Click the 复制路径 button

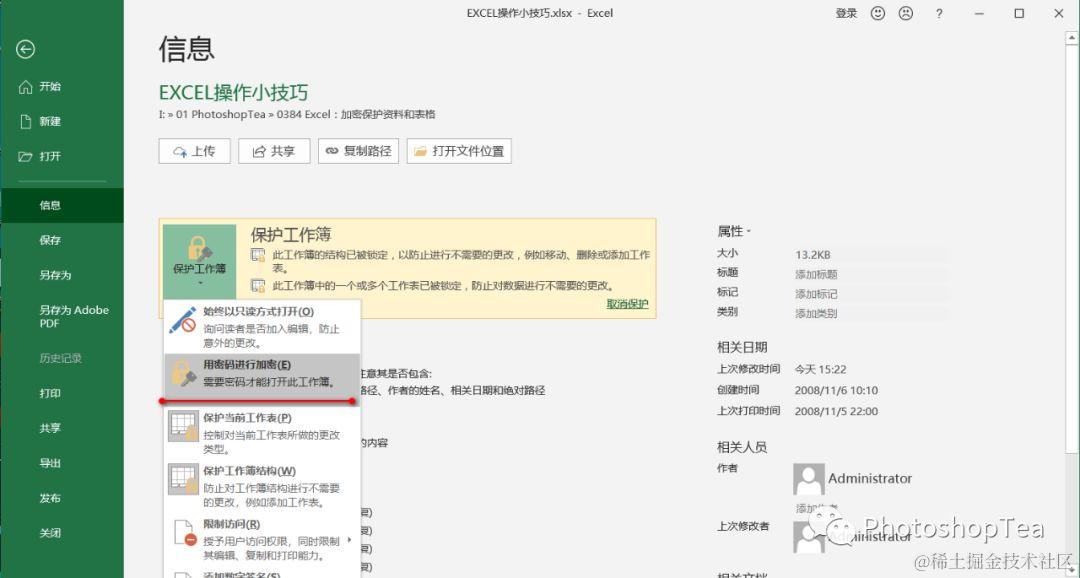coord(358,151)
